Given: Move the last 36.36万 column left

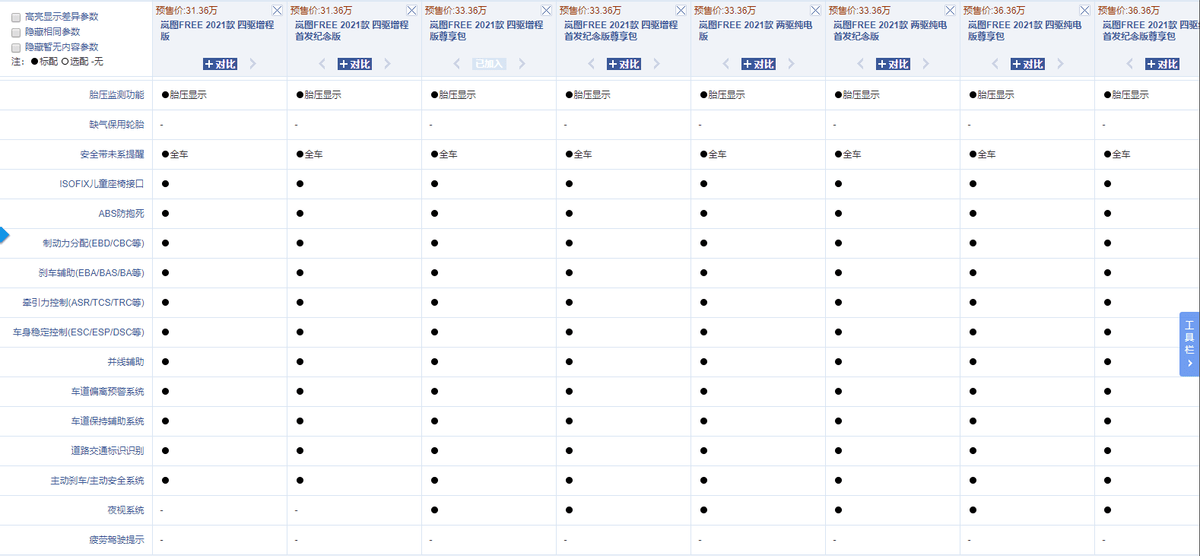Looking at the screenshot, I should [1130, 64].
